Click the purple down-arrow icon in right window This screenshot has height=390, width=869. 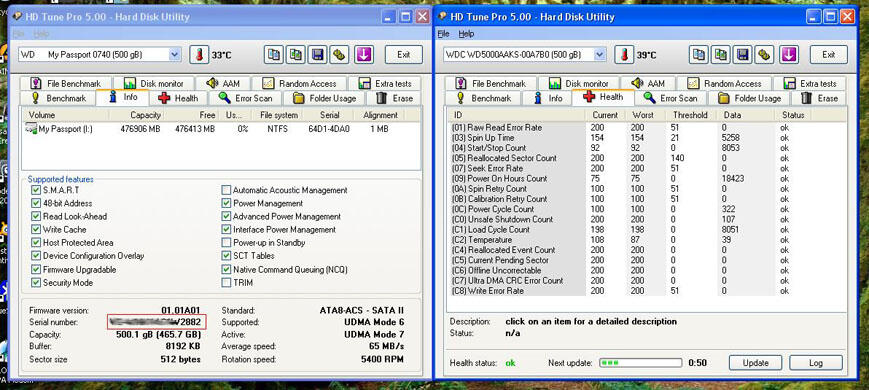[x=788, y=54]
